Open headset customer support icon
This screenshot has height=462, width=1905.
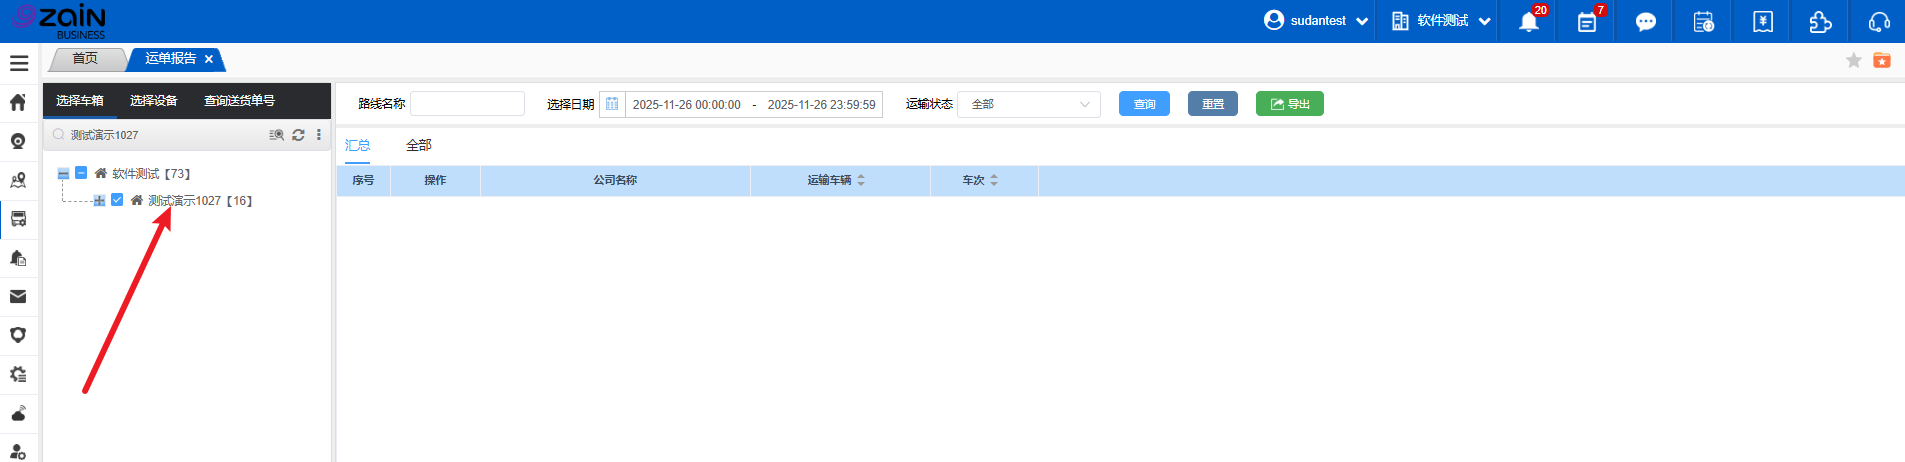(1878, 22)
